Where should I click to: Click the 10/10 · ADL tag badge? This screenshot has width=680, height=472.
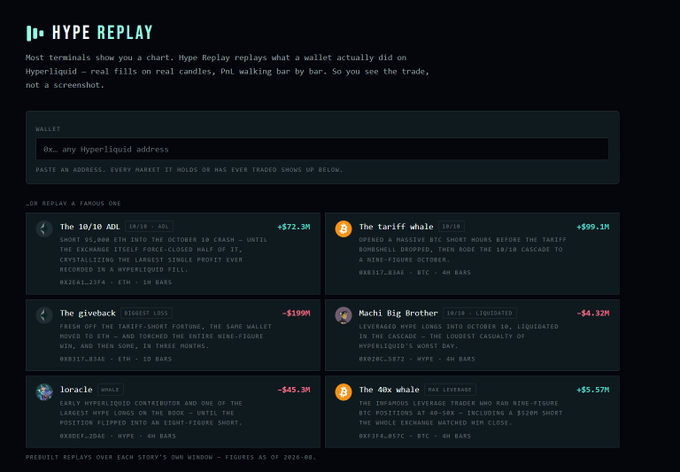click(149, 226)
